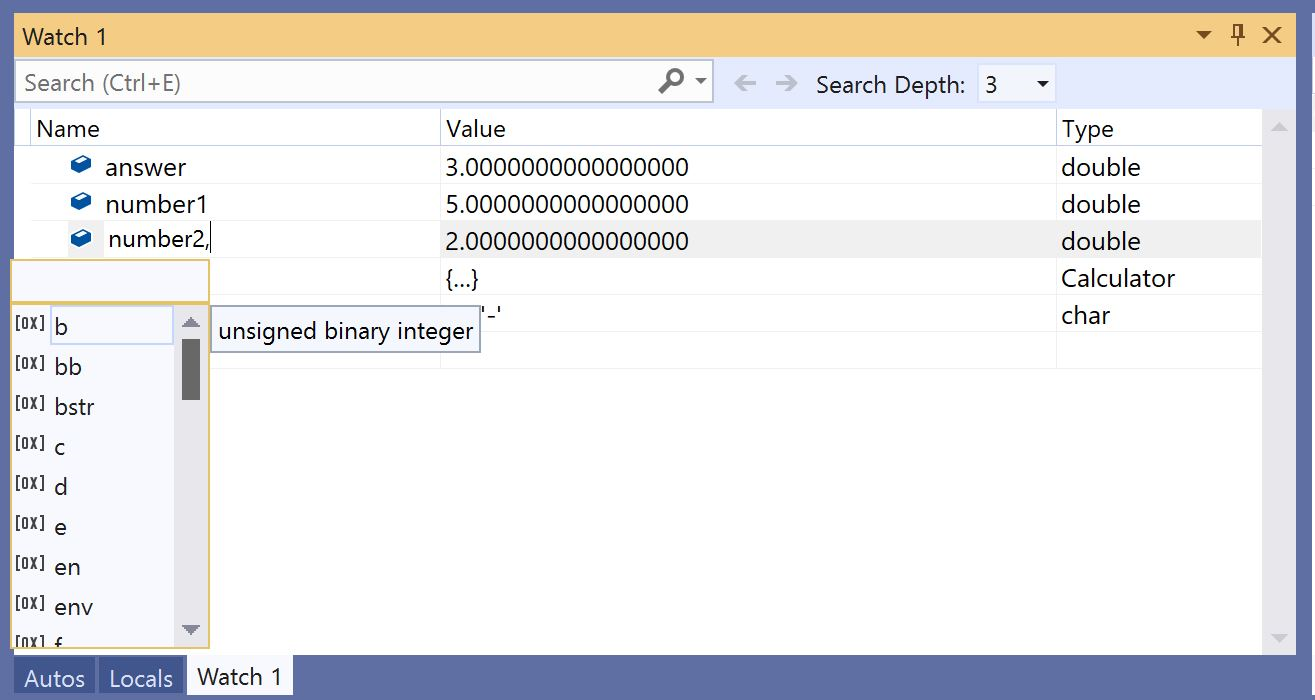The image size is (1315, 700).
Task: Click the blue cube icon beside answer
Action: click(80, 165)
